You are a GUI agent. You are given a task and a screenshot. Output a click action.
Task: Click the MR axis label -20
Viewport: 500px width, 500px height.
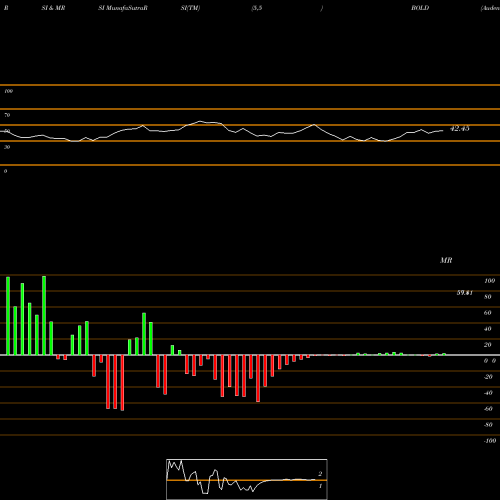(x=488, y=377)
